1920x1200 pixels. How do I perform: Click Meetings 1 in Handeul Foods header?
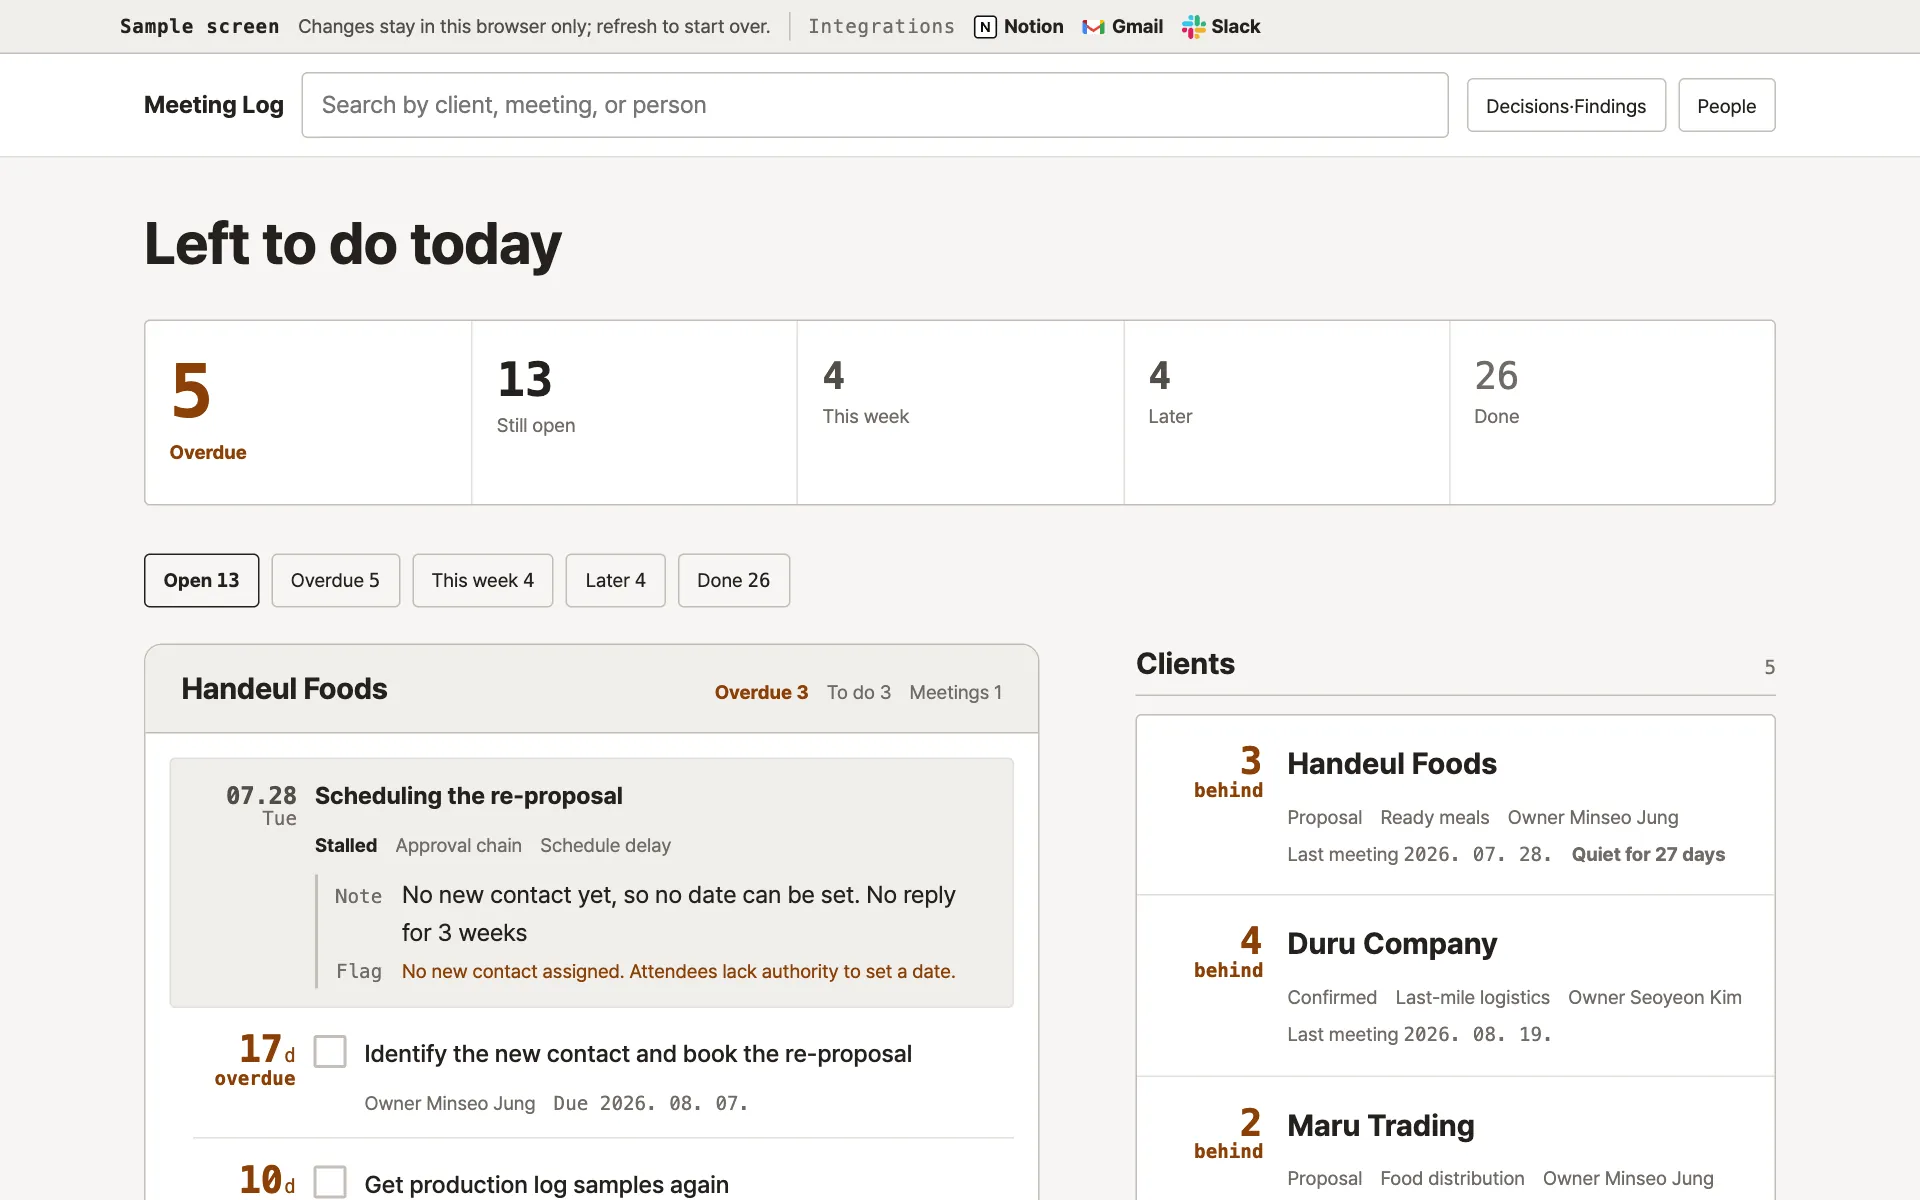955,692
